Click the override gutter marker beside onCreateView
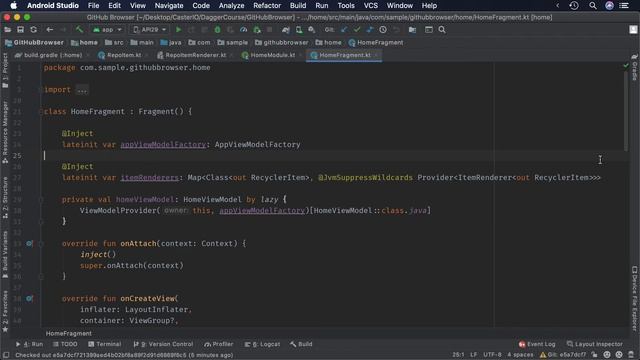Image resolution: width=640 pixels, height=360 pixels. coord(29,298)
